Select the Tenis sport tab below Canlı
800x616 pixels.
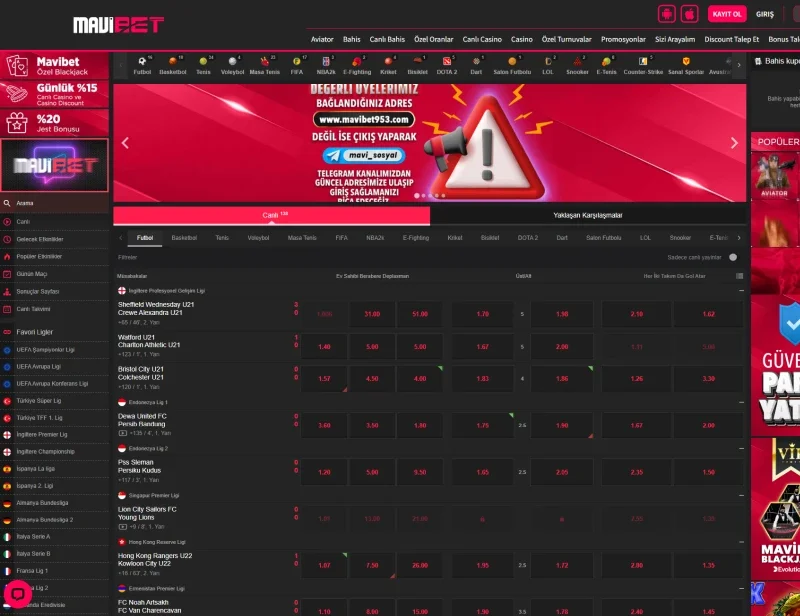click(222, 238)
